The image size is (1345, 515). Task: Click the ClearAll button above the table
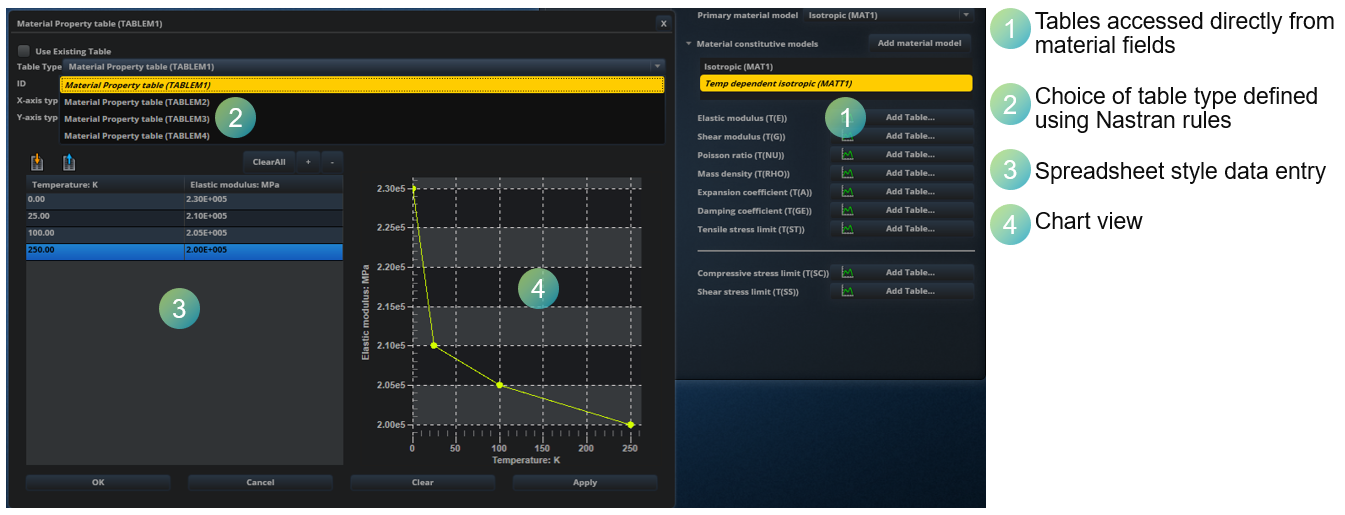tap(268, 162)
